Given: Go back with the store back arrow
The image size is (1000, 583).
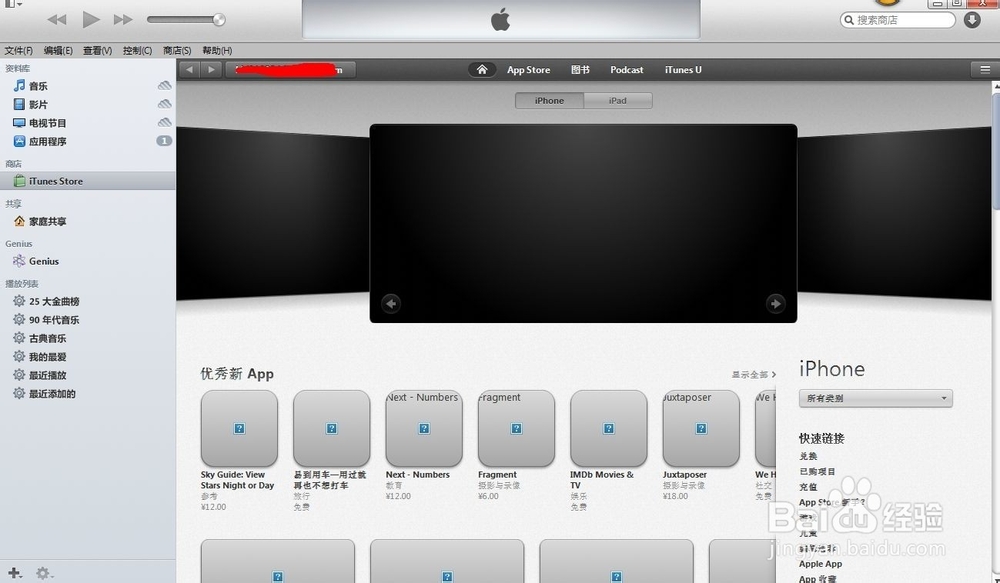Looking at the screenshot, I should coord(189,70).
